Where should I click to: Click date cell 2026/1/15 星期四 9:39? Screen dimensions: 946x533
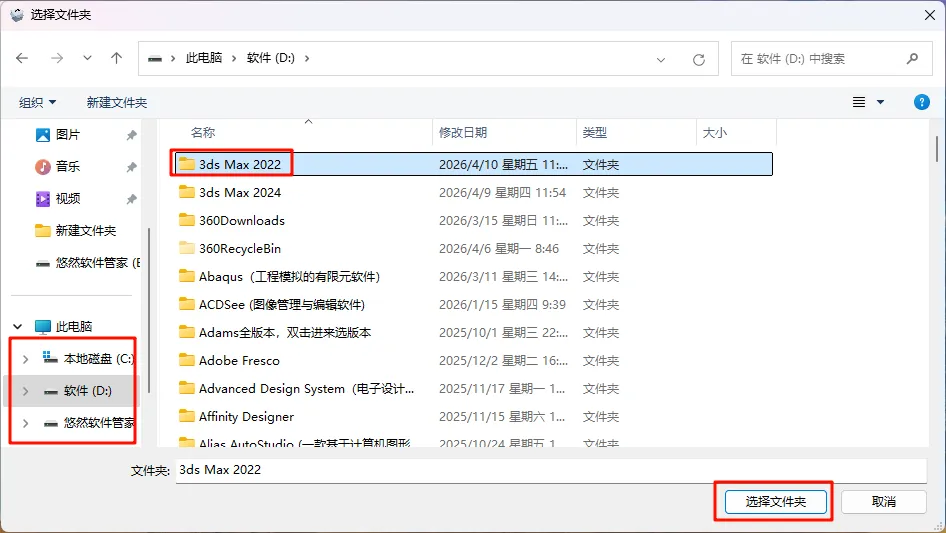tap(502, 305)
